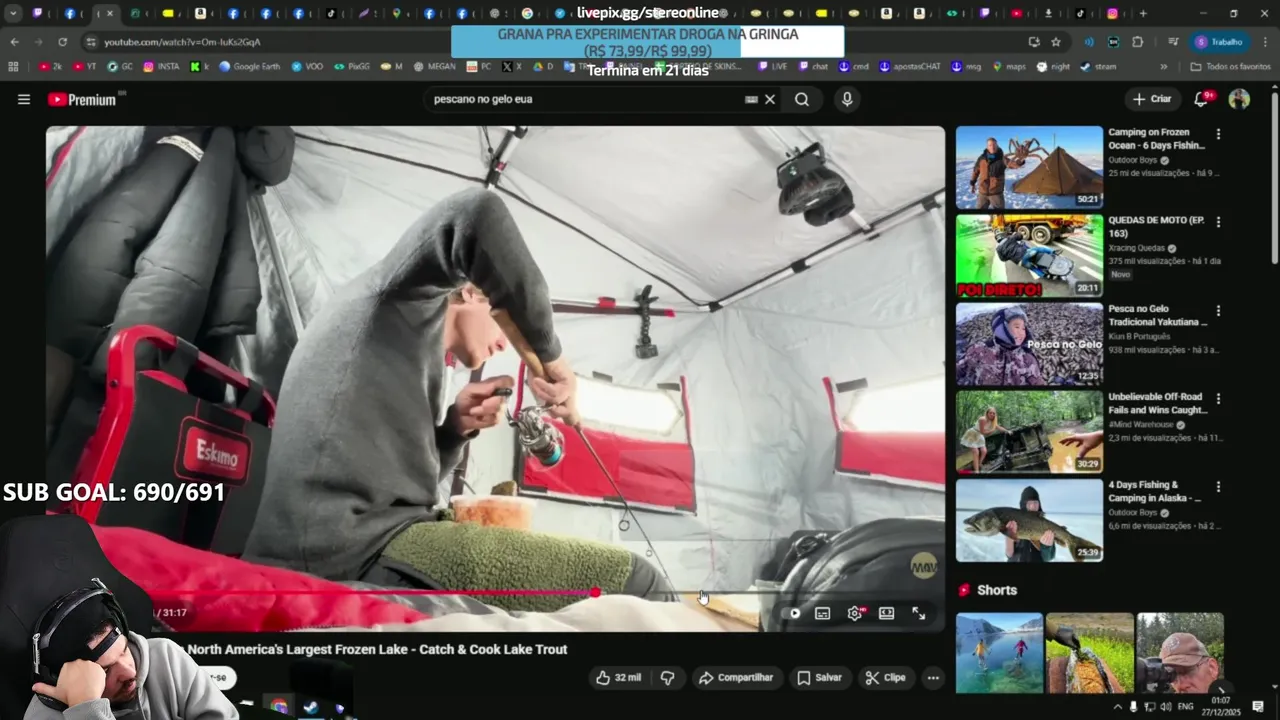The image size is (1280, 720).
Task: Open '4 Days Fishing & Camping in Alaska' thumbnail
Action: [x=1029, y=520]
